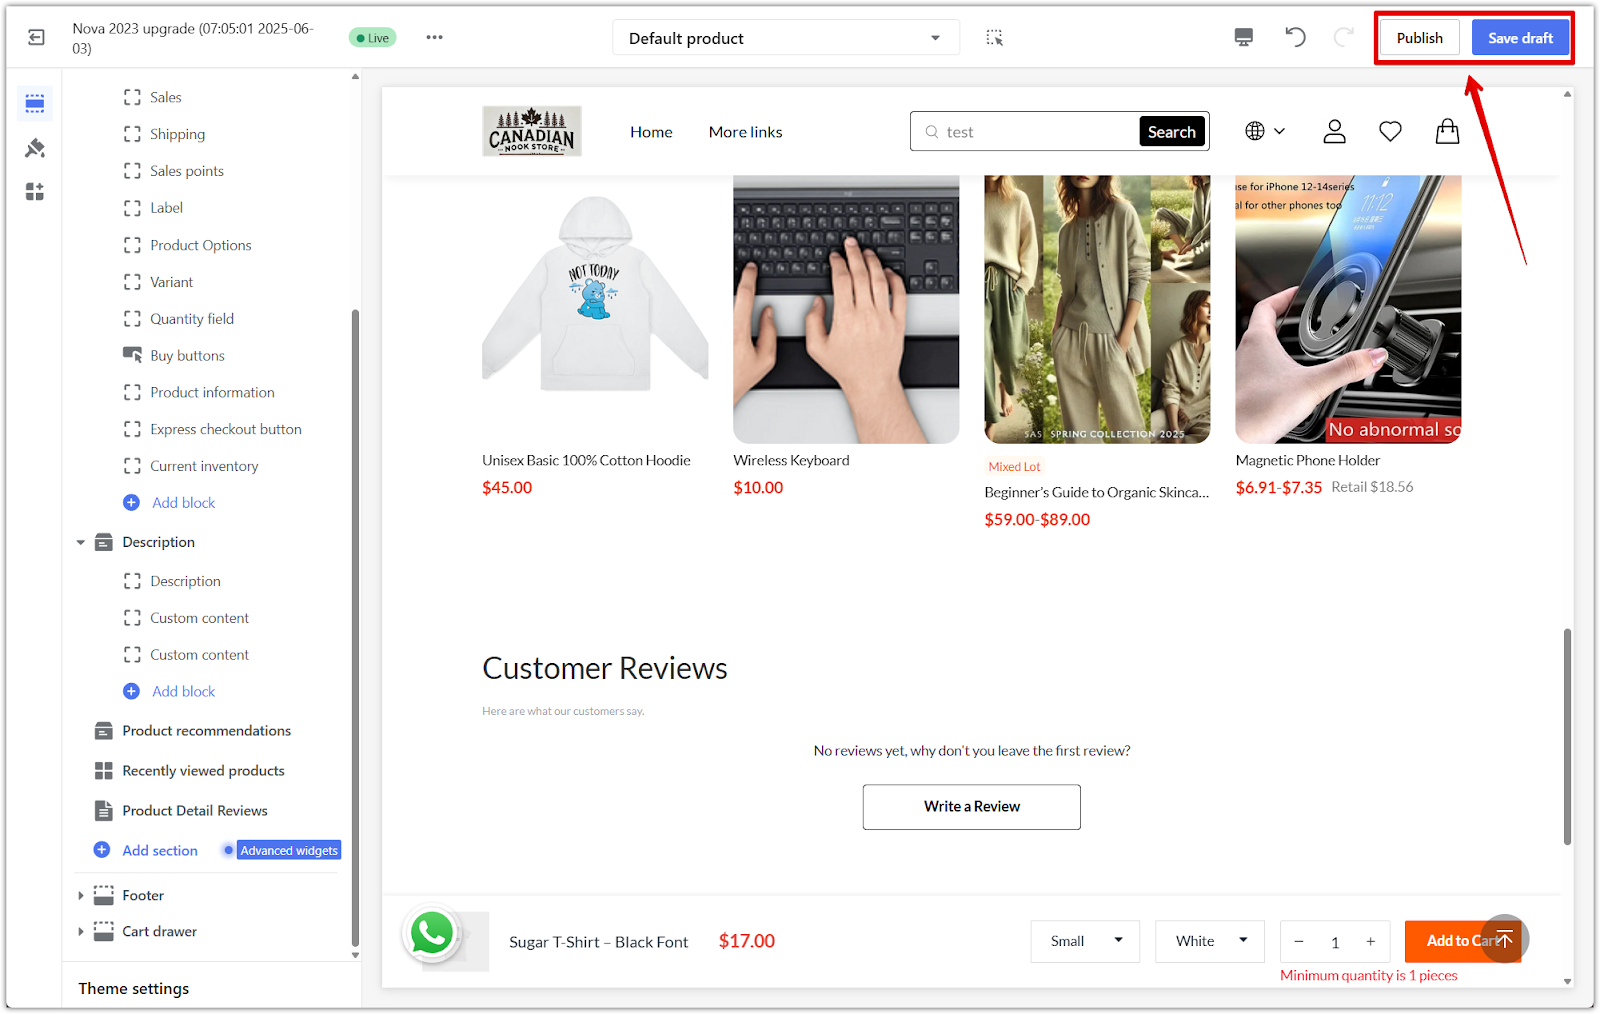This screenshot has height=1014, width=1600.
Task: Collapse the Description section
Action: [x=81, y=542]
